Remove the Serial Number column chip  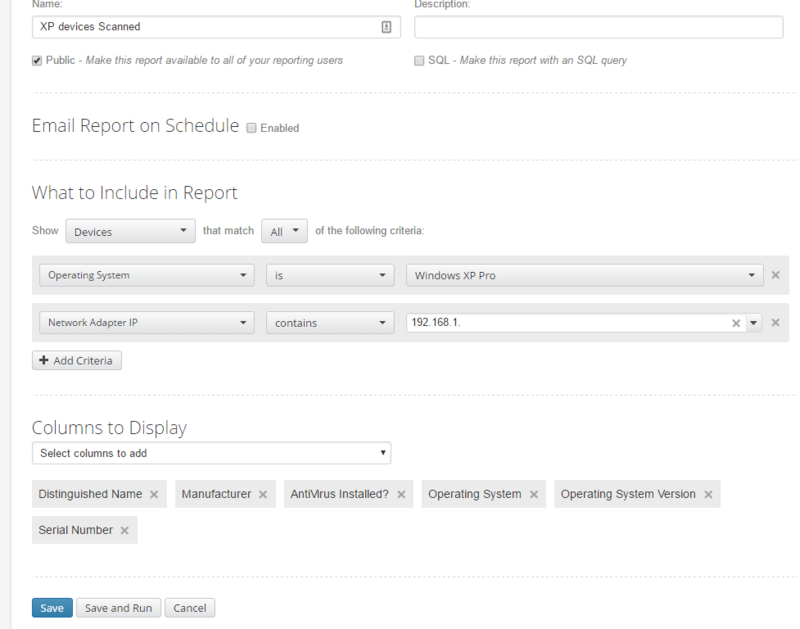(x=123, y=529)
